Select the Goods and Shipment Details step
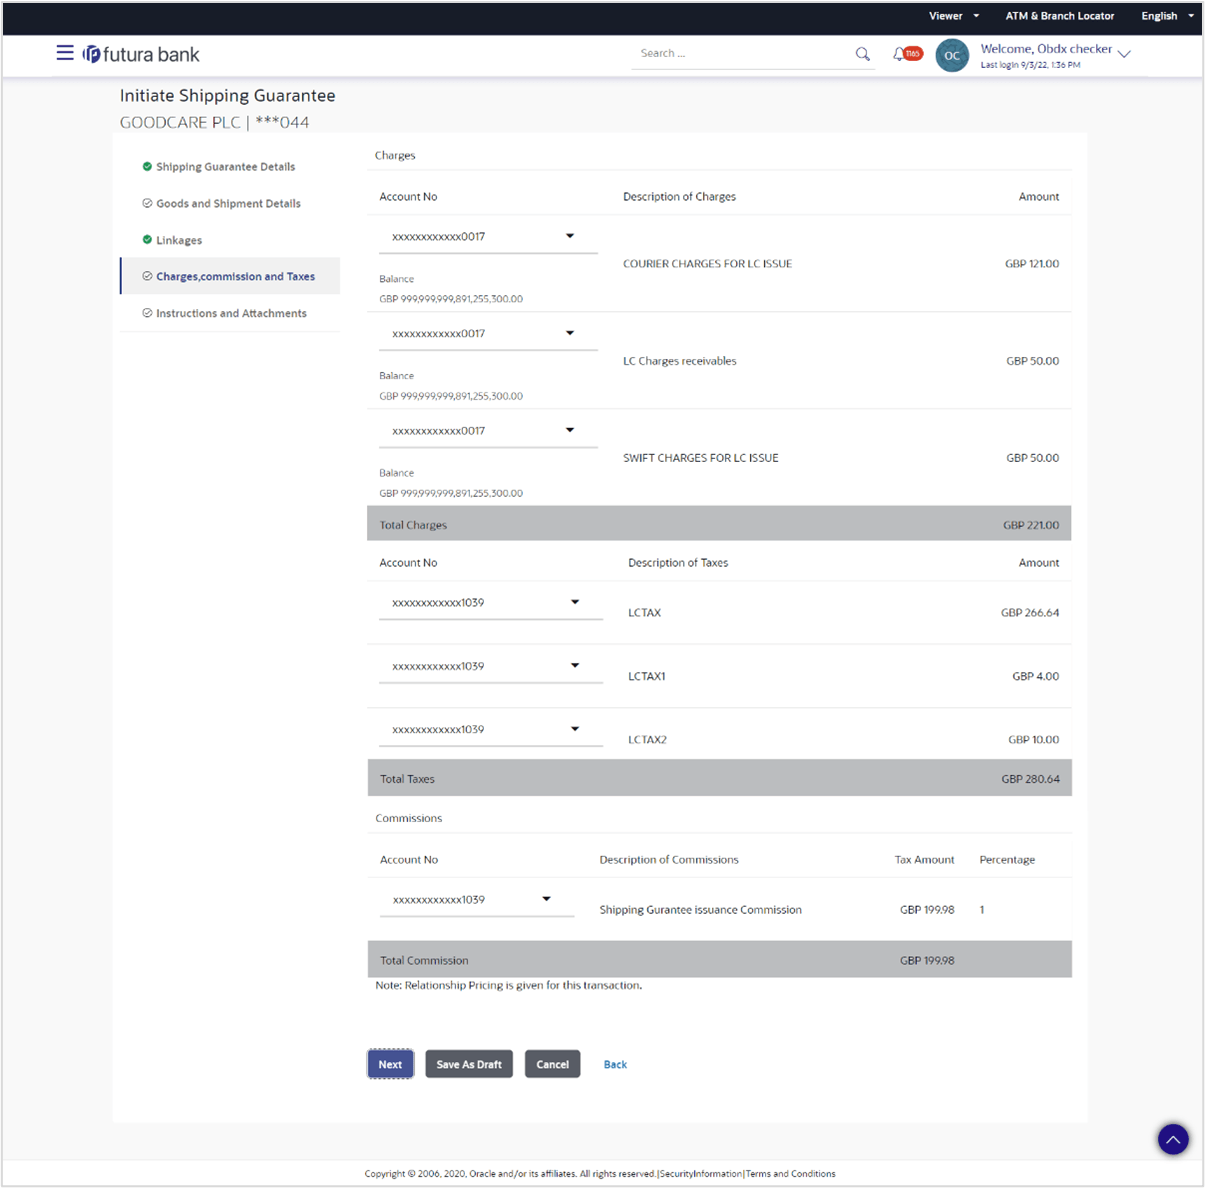 [228, 203]
